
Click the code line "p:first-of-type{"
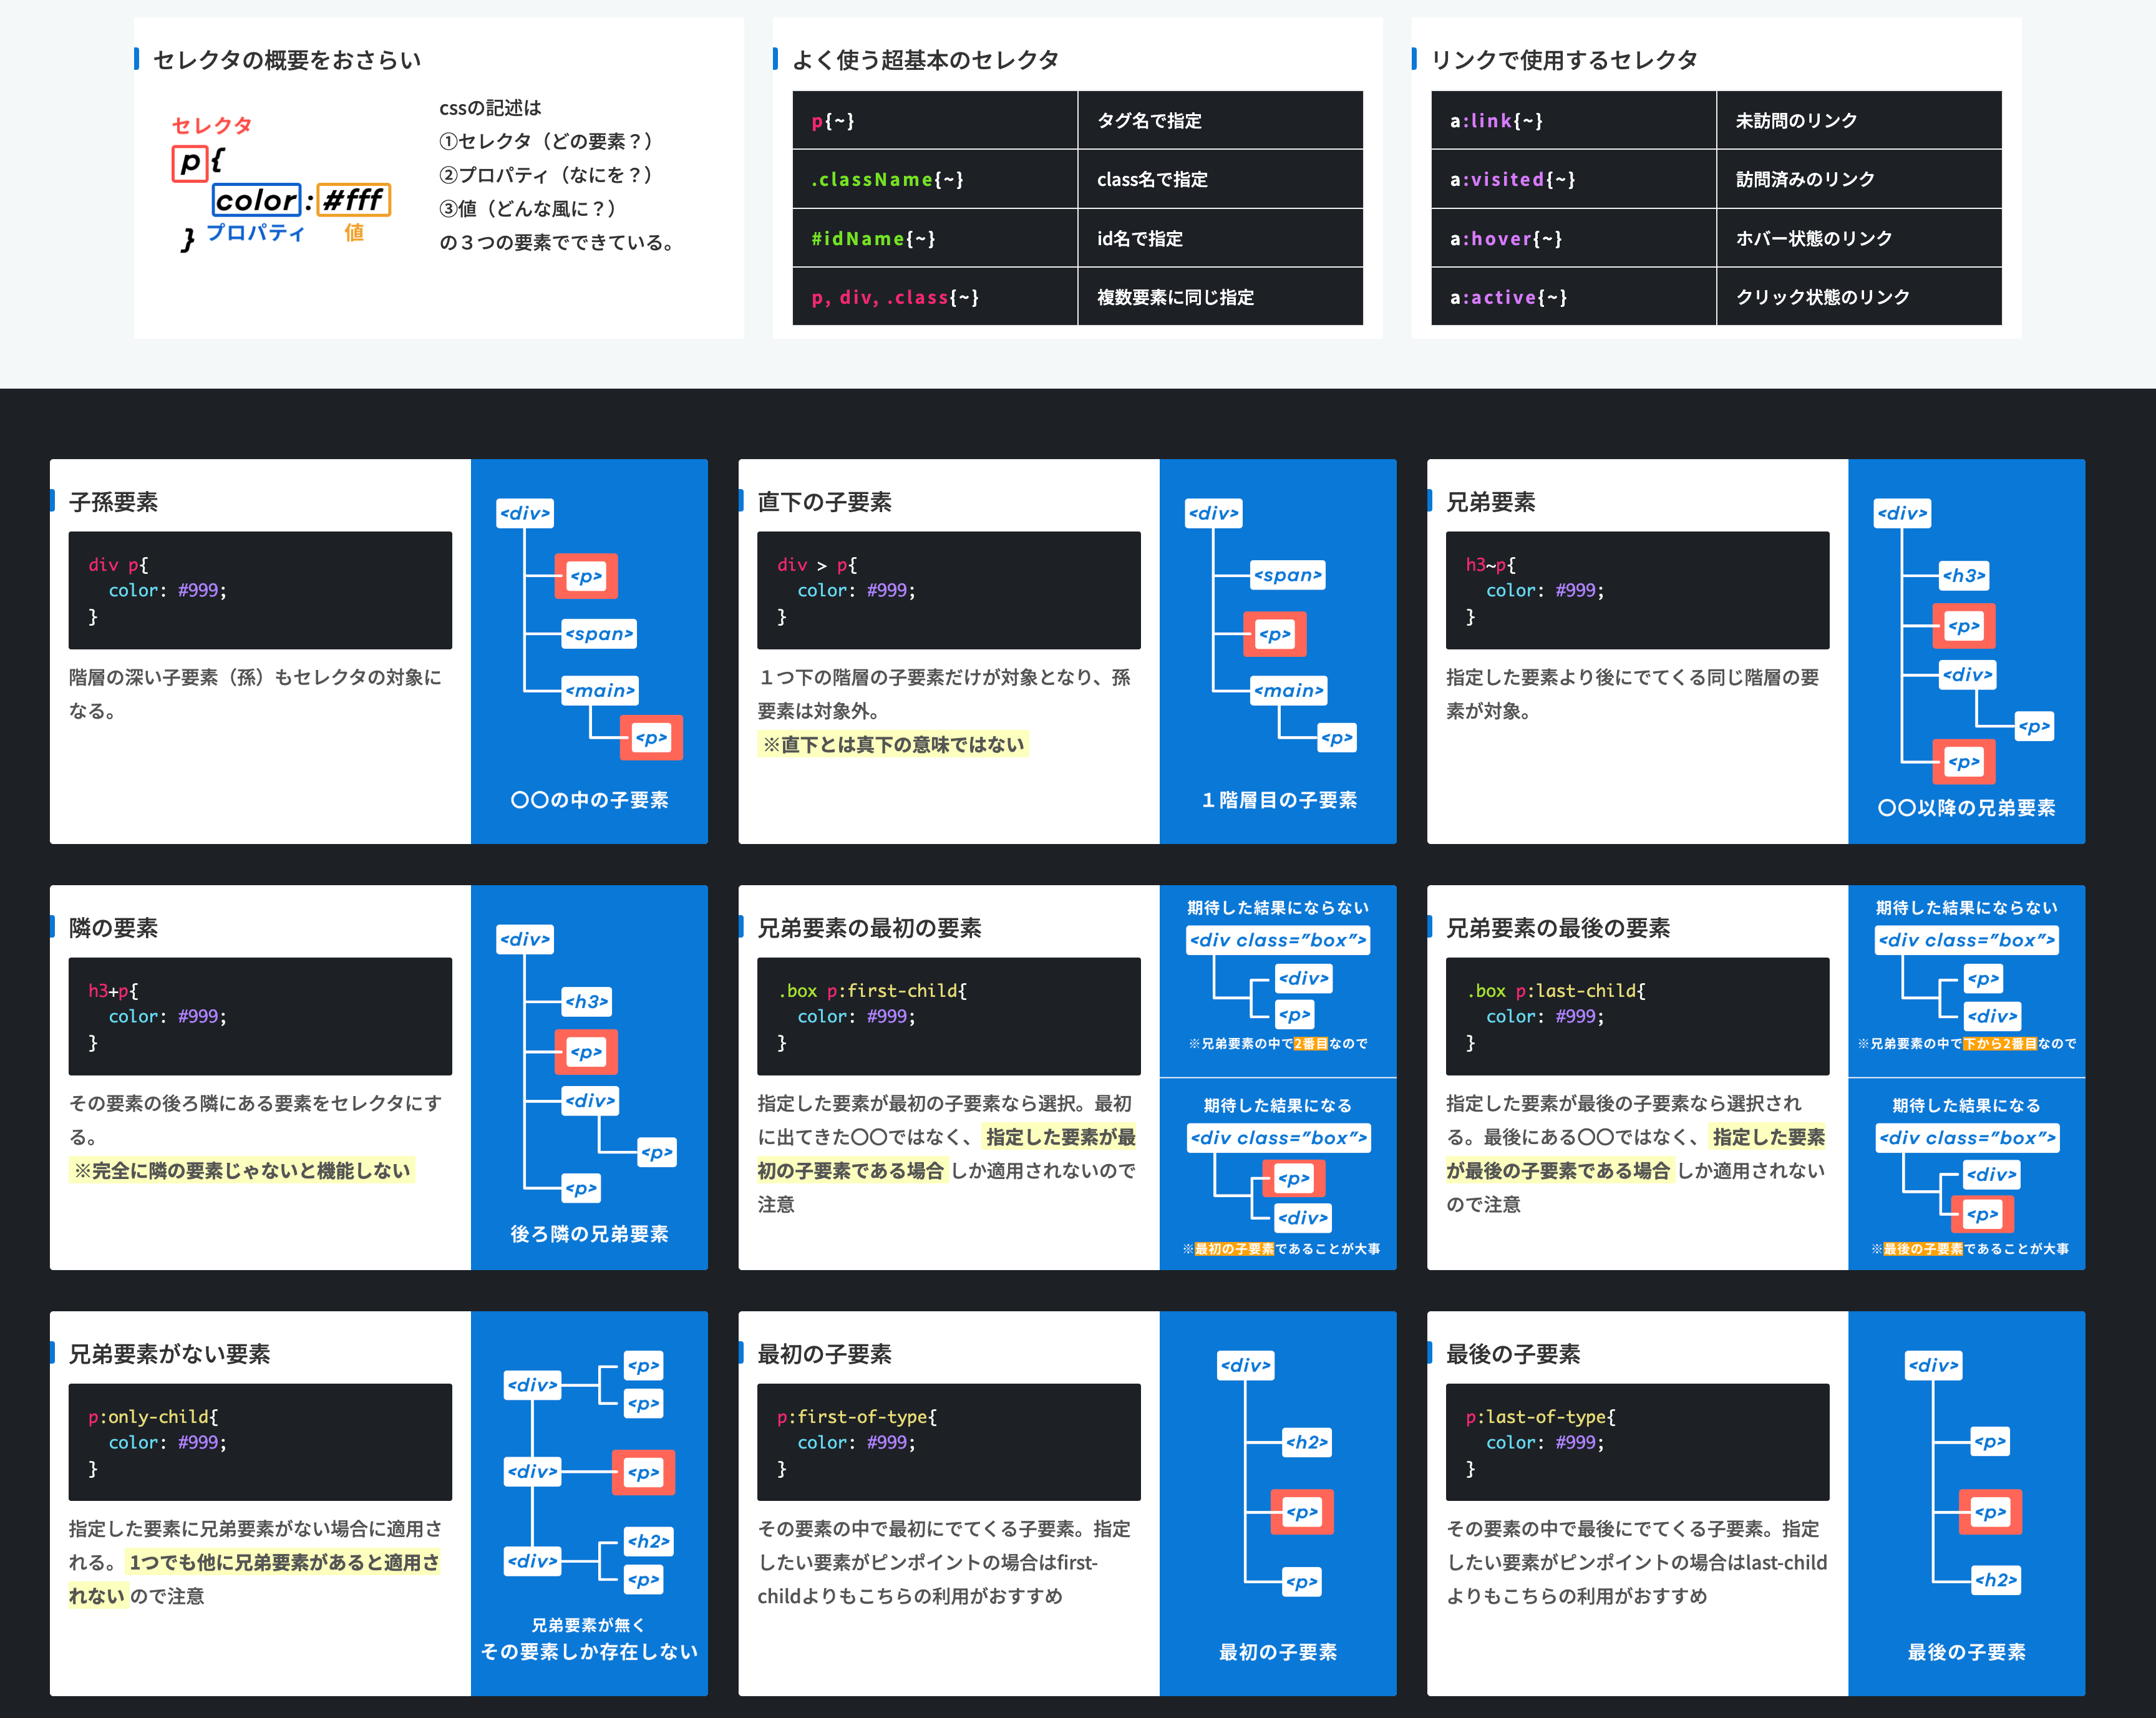857,1416
